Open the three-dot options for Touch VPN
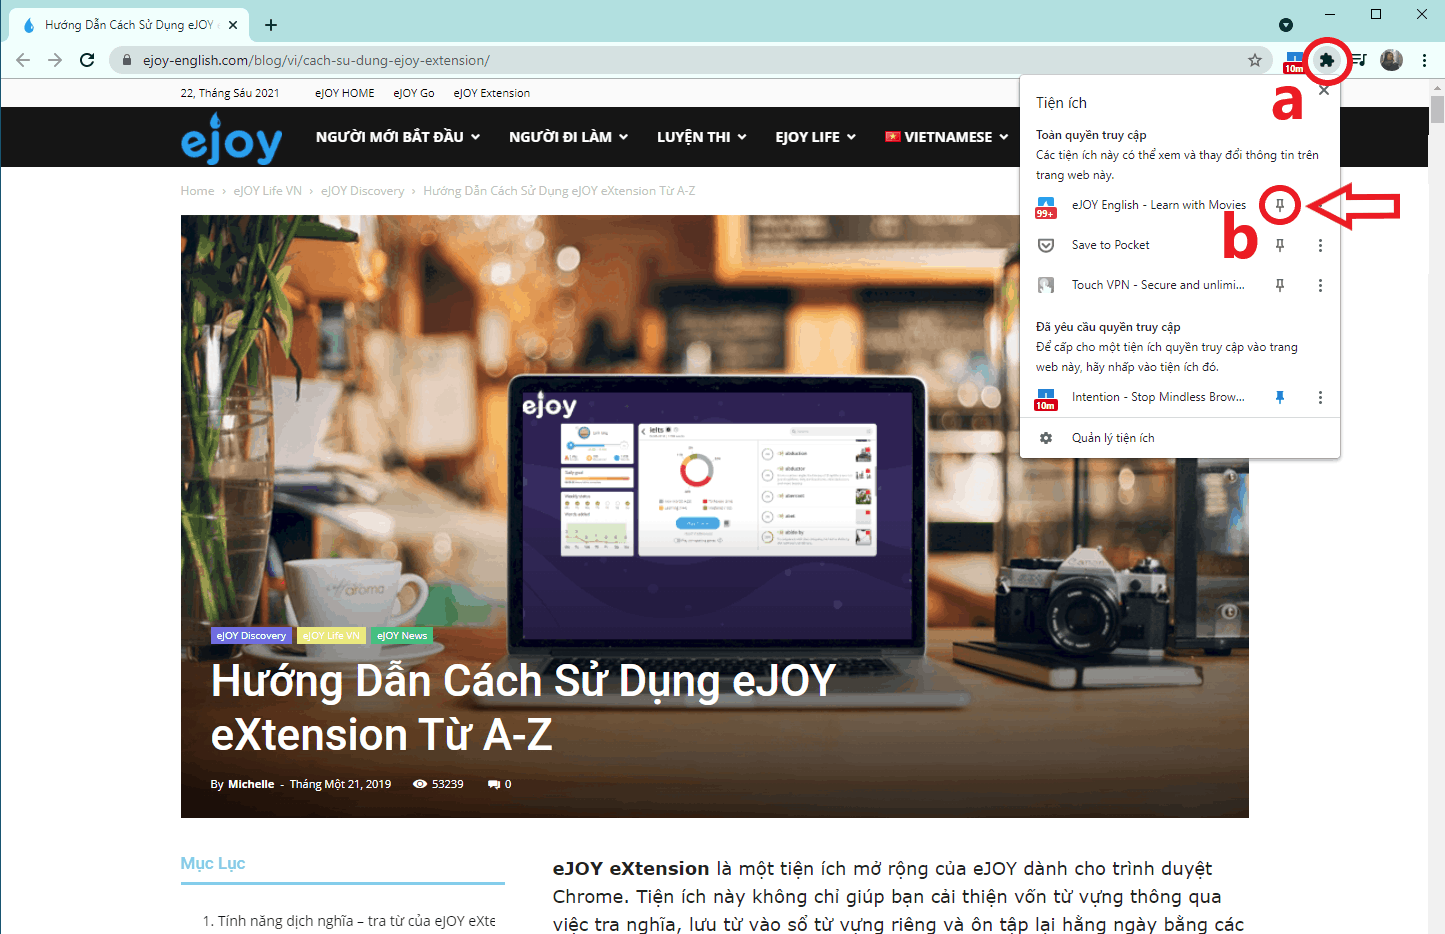Image resolution: width=1445 pixels, height=934 pixels. (1320, 285)
